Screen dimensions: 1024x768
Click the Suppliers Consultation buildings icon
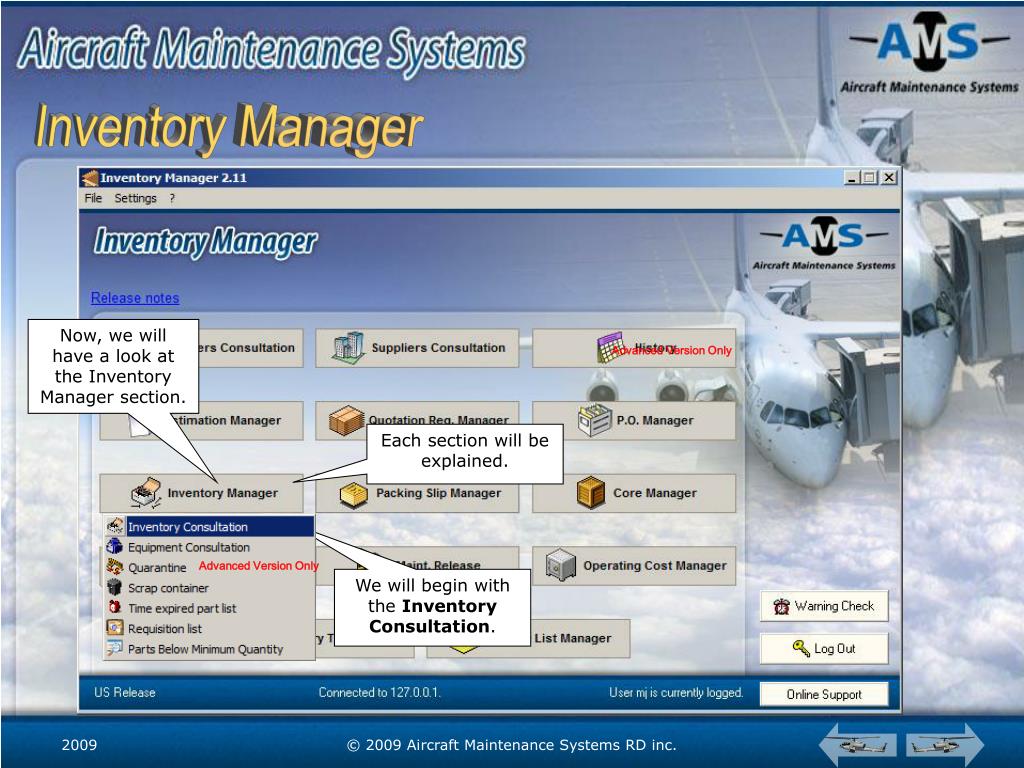coord(348,347)
